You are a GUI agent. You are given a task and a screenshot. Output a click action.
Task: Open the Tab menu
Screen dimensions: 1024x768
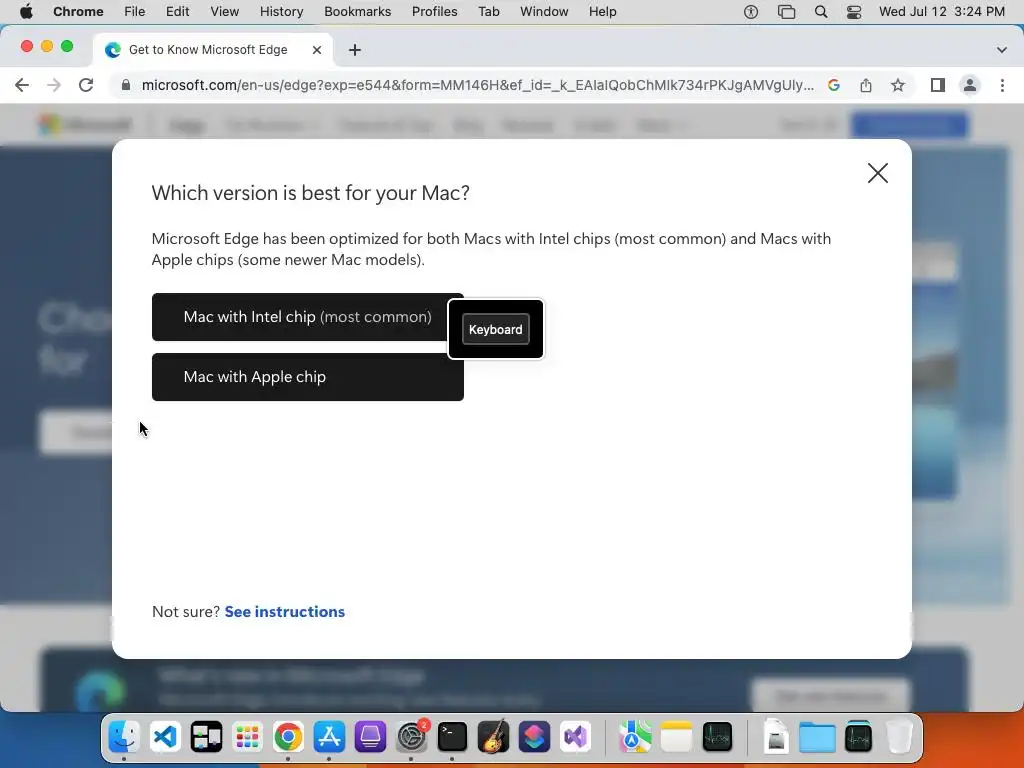(488, 12)
